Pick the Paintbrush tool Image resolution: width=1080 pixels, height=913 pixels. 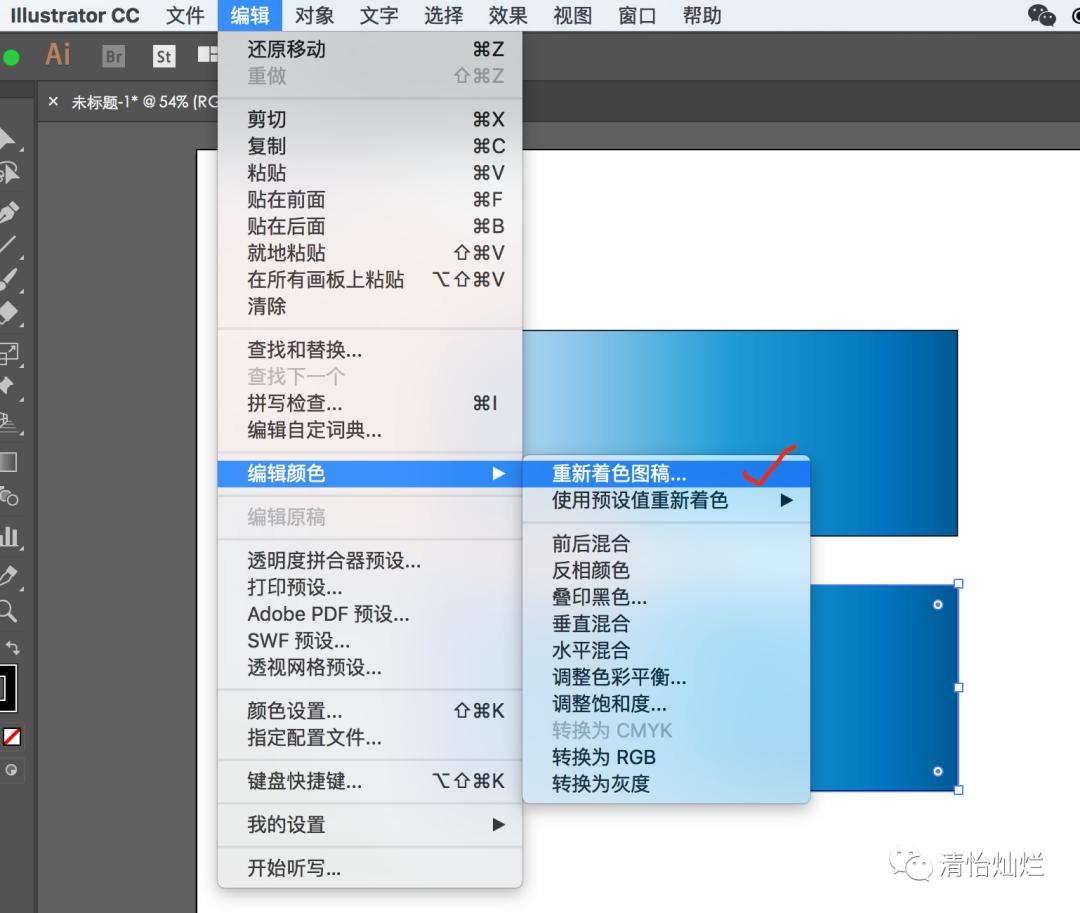pyautogui.click(x=15, y=275)
